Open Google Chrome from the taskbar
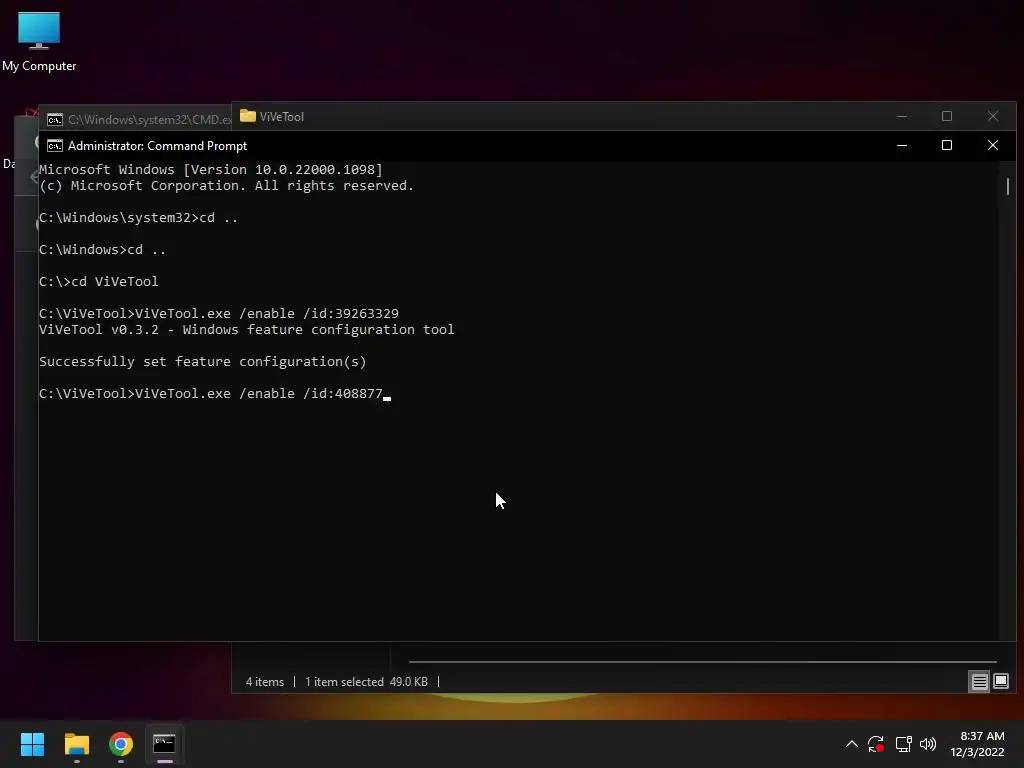1024x768 pixels. click(x=121, y=744)
